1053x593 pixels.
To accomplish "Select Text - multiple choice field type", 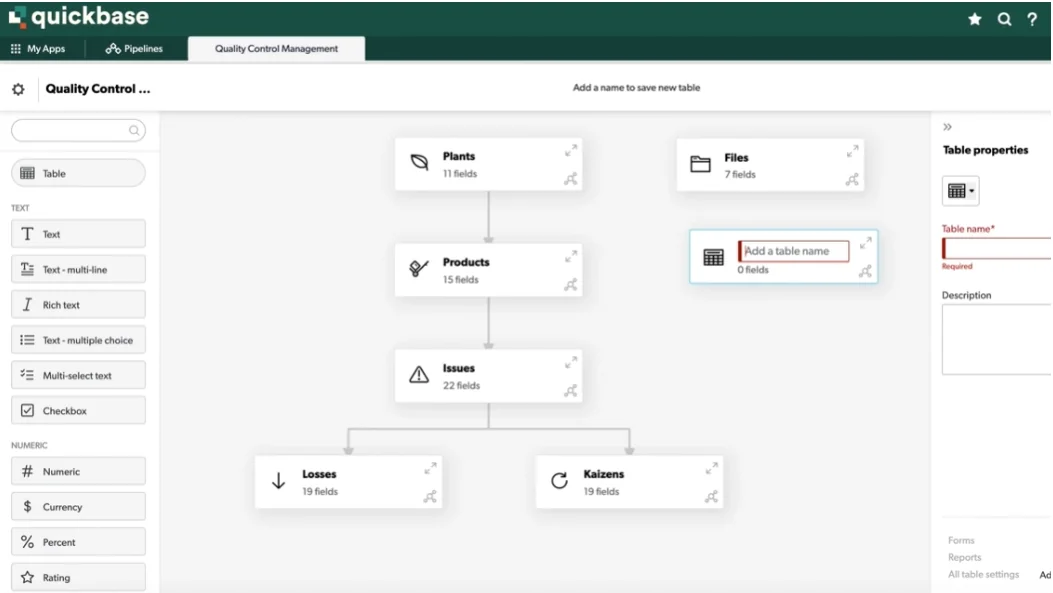I will 78,340.
